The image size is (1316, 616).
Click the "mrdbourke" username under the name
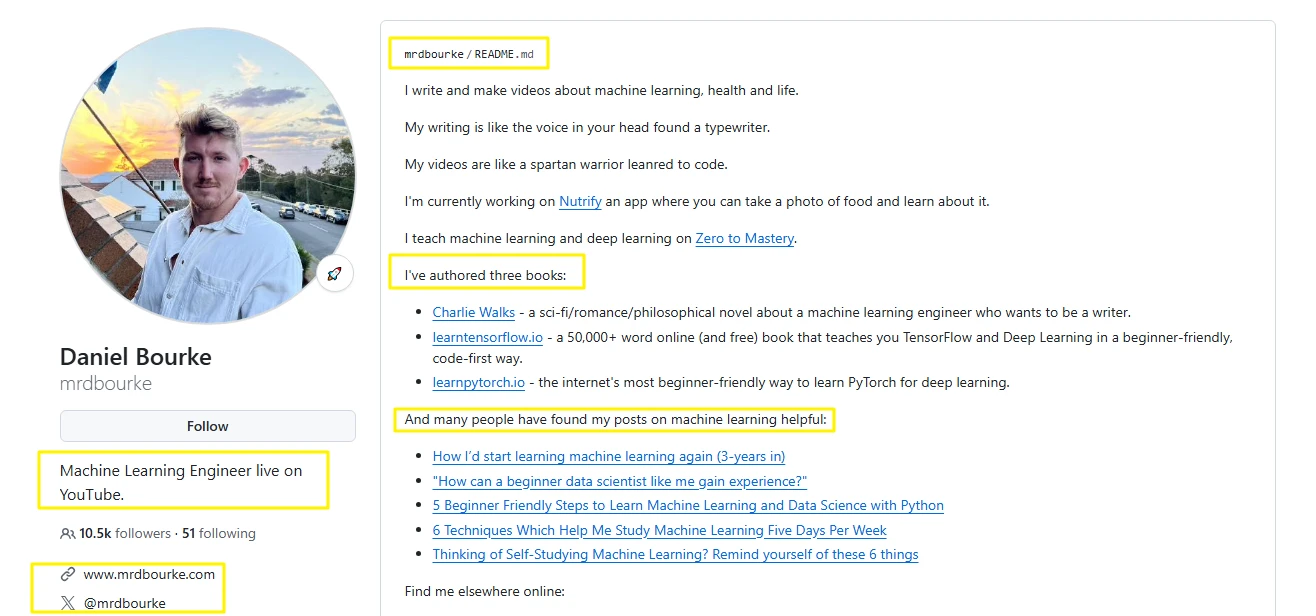click(x=106, y=384)
